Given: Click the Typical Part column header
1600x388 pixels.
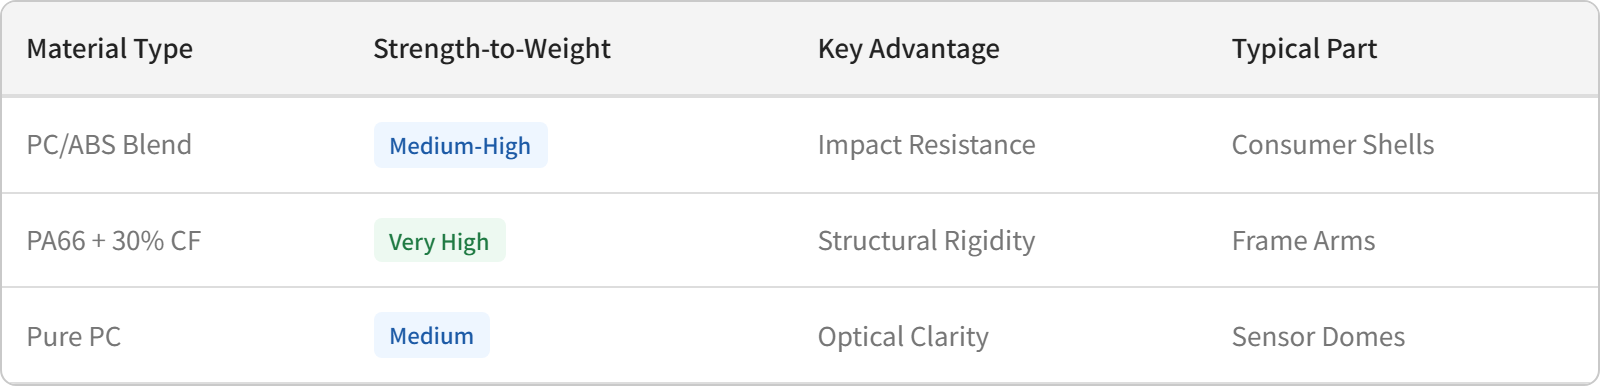Looking at the screenshot, I should pos(1304,49).
